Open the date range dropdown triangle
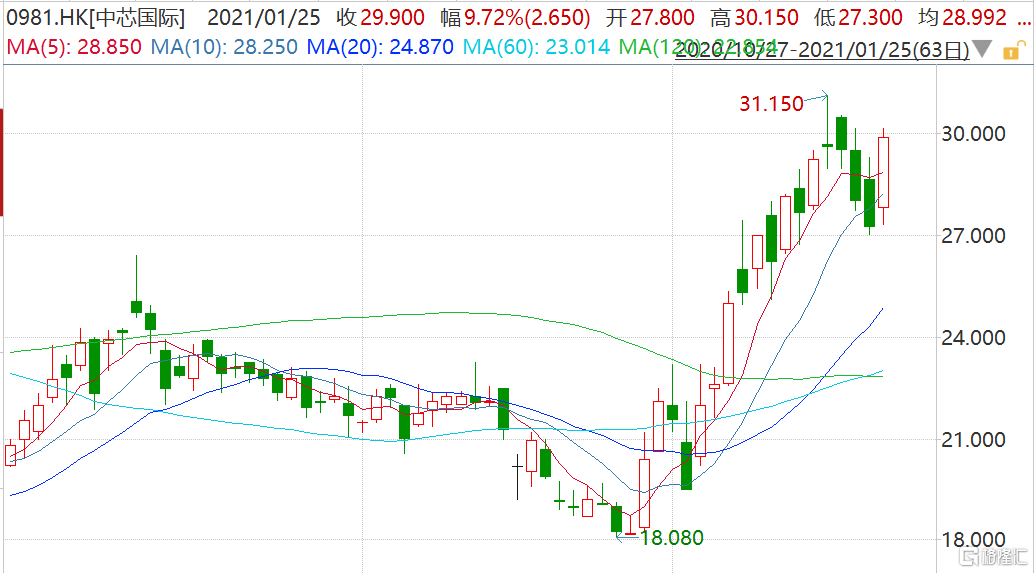Viewport: 1034px width, 573px height. pyautogui.click(x=982, y=49)
